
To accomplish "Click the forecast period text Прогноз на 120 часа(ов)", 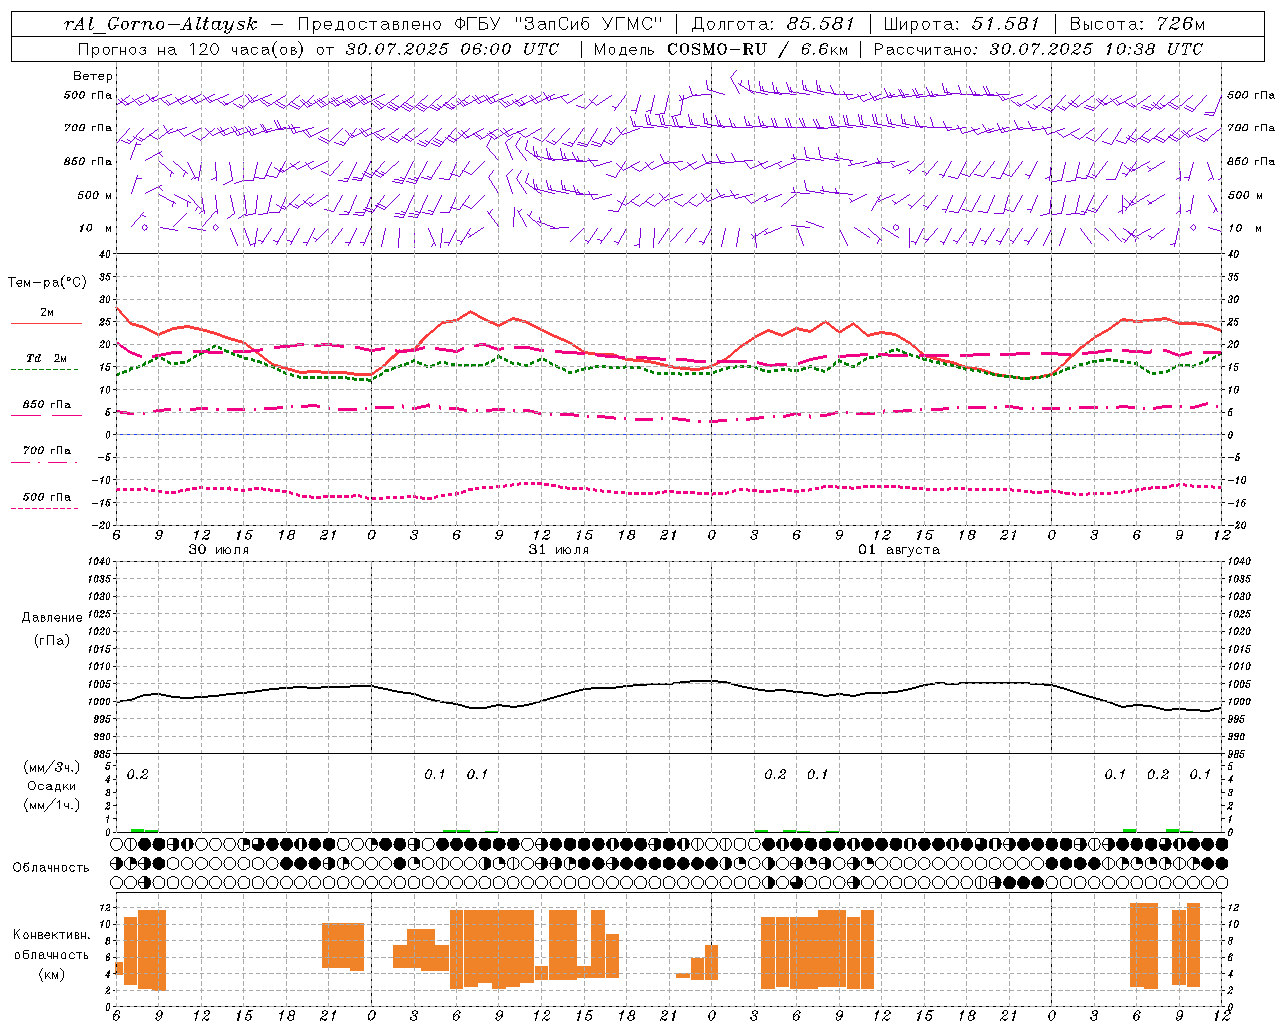I will [x=192, y=49].
